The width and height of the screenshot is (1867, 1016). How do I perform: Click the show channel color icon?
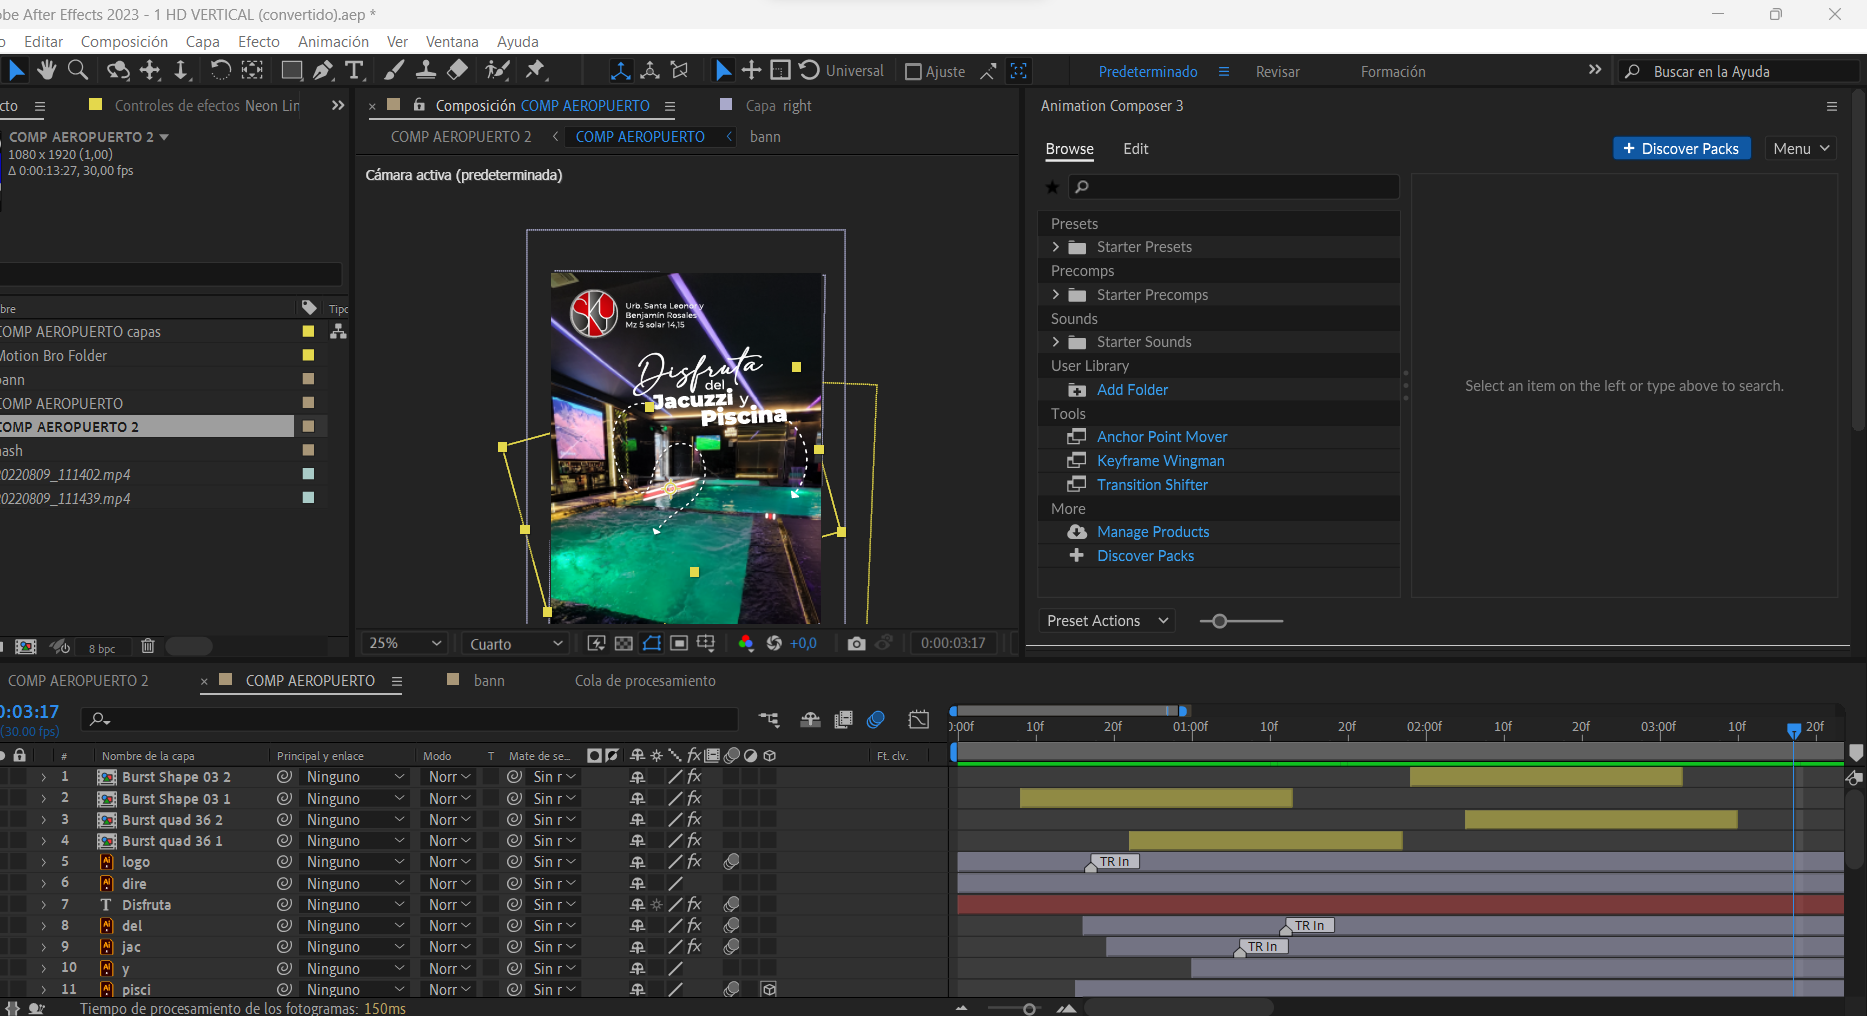point(746,643)
